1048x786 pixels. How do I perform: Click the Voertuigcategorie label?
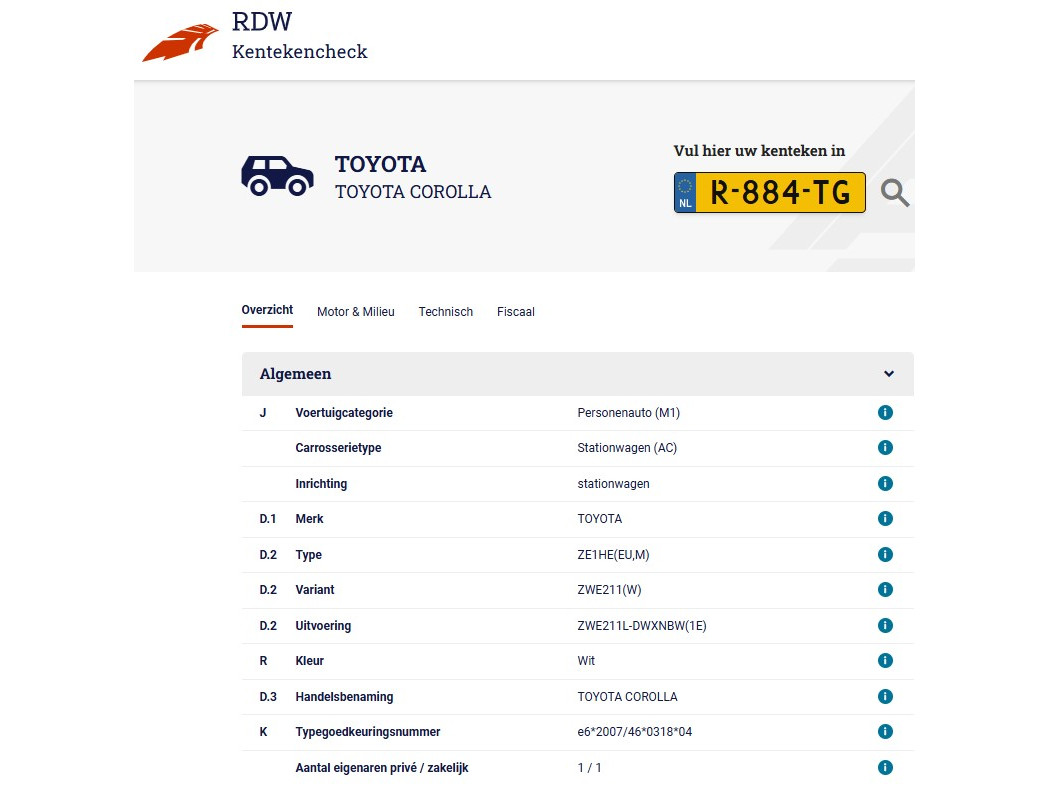pyautogui.click(x=344, y=413)
